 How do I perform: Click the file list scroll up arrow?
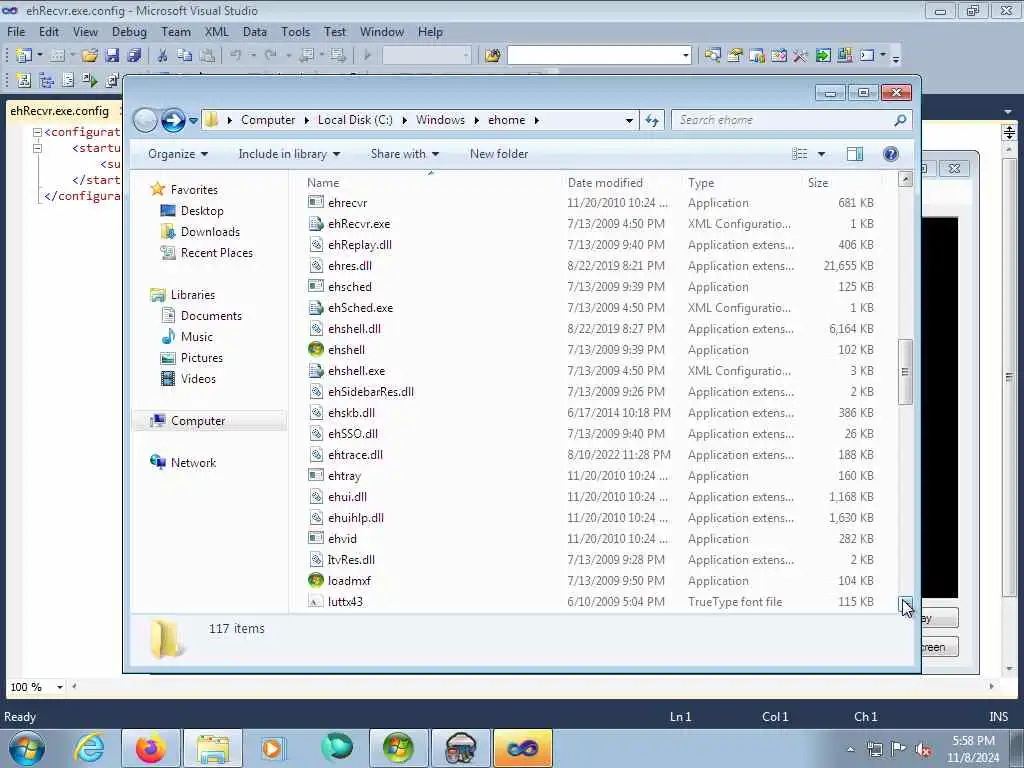tap(905, 179)
